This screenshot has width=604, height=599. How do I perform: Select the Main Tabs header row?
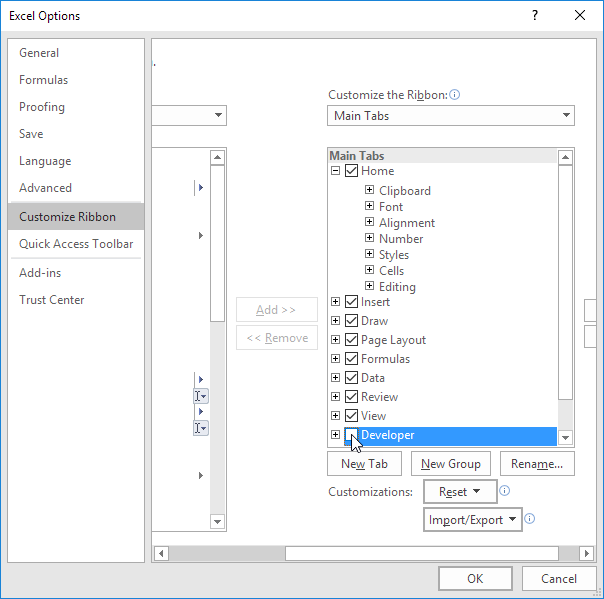443,156
